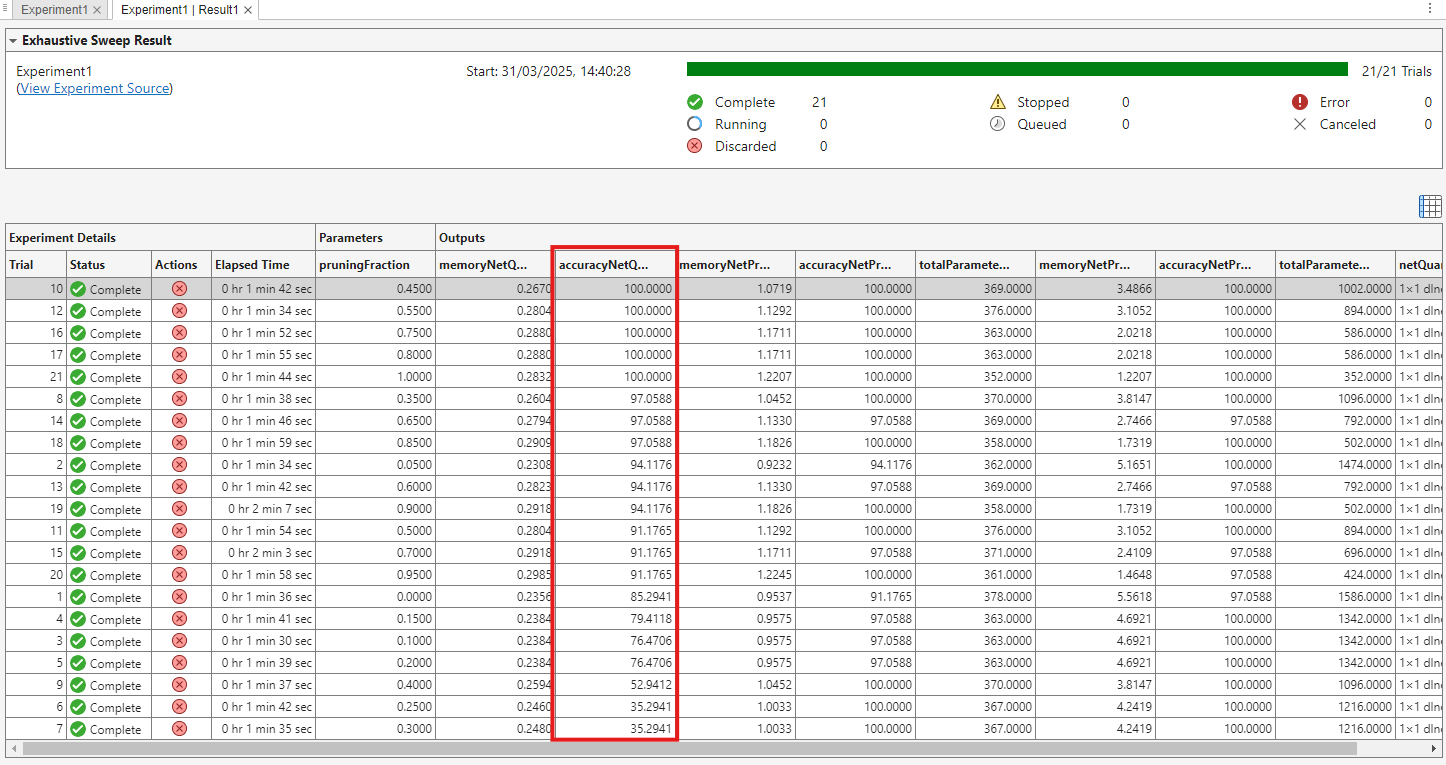Click the Running status circle icon
The height and width of the screenshot is (765, 1446).
point(695,123)
